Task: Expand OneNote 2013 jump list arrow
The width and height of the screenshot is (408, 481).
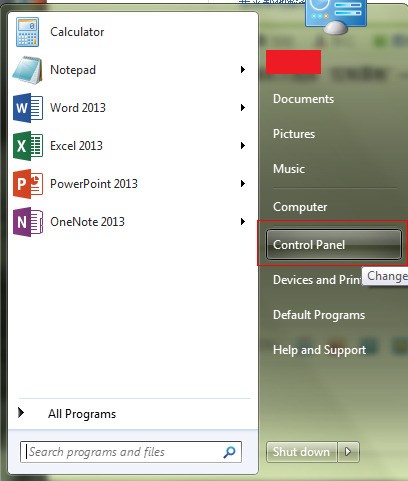Action: click(x=243, y=222)
